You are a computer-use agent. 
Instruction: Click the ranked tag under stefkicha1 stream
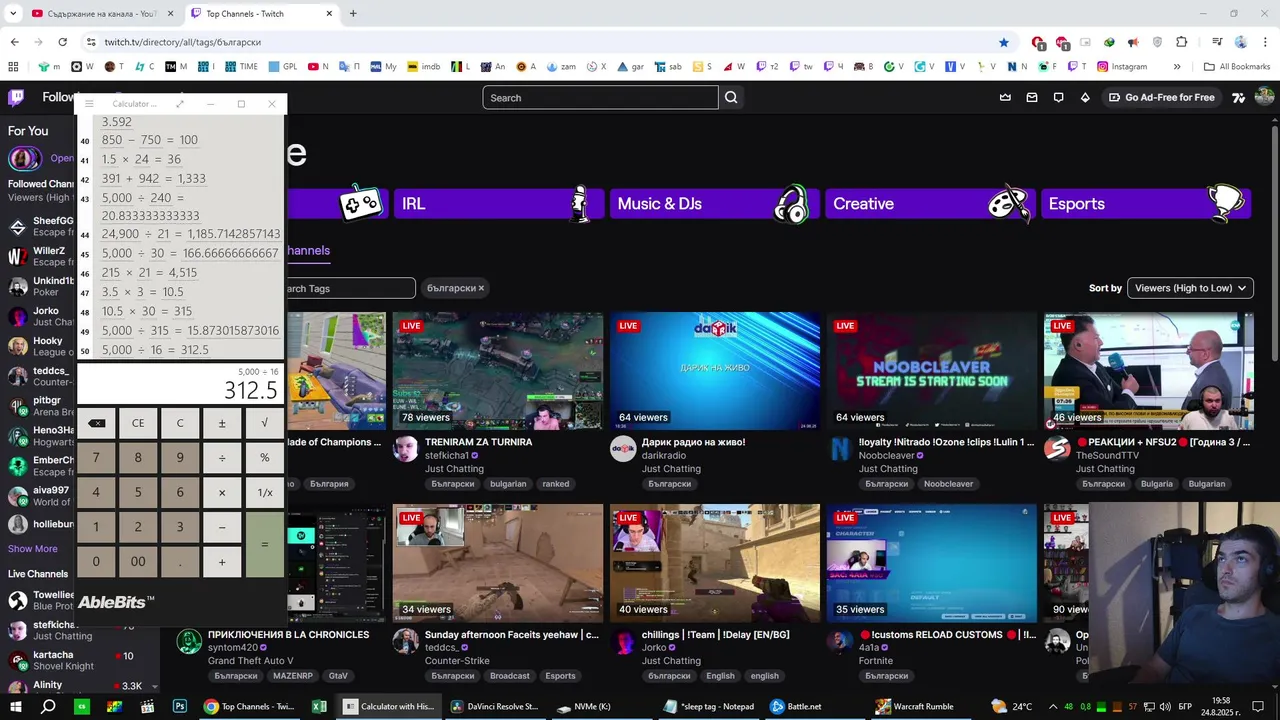click(x=556, y=484)
